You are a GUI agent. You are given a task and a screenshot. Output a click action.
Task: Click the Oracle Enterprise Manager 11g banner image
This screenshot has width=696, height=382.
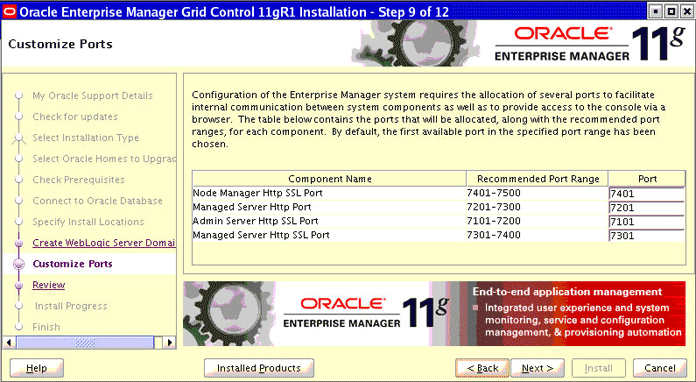tap(434, 314)
